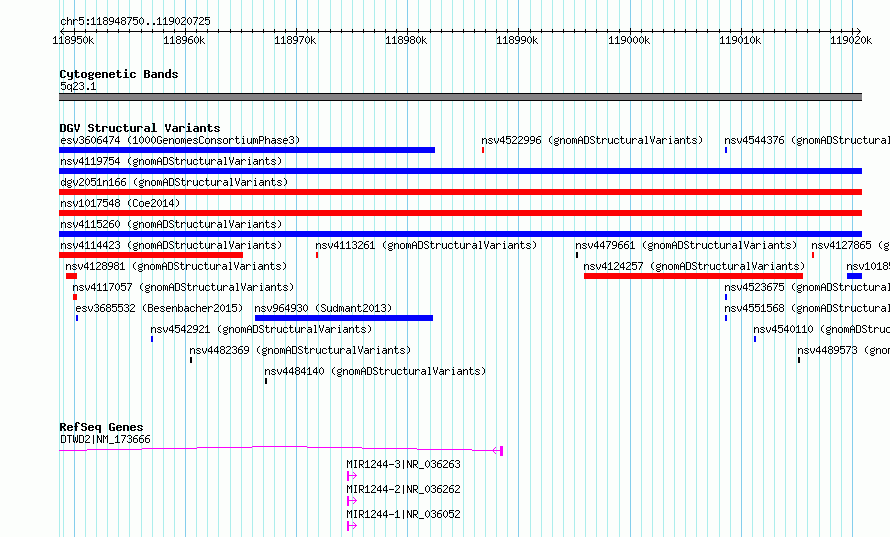Open the nsv964930 (Sudmant2013) label
Image resolution: width=890 pixels, height=537 pixels.
point(324,308)
